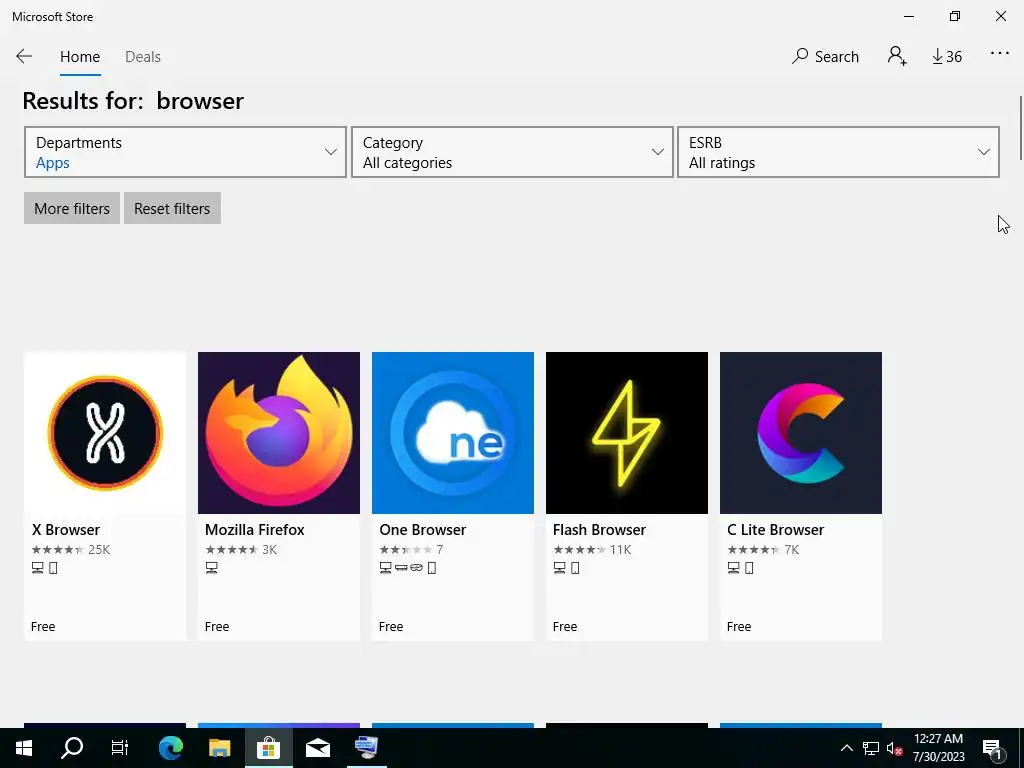The height and width of the screenshot is (768, 1024).
Task: Click Free price under Mozilla Firefox
Action: coord(217,627)
